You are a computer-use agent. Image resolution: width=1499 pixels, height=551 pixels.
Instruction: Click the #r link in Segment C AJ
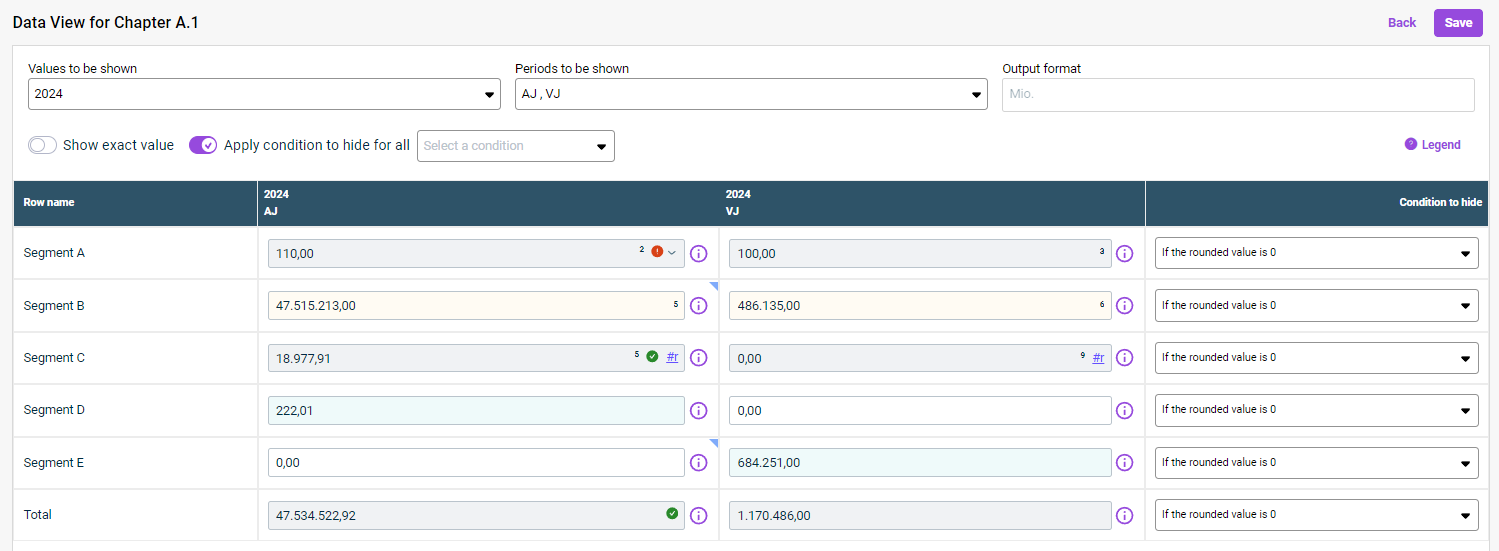(672, 357)
